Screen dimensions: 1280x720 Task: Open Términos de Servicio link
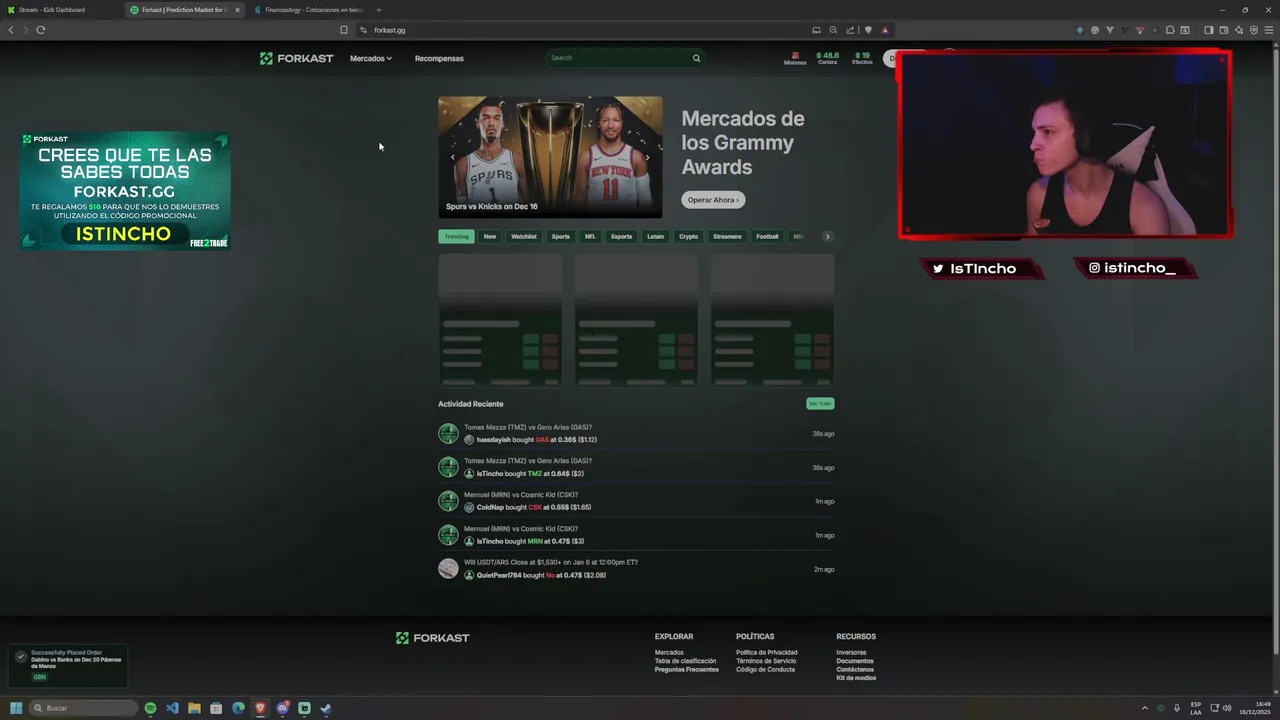click(766, 661)
